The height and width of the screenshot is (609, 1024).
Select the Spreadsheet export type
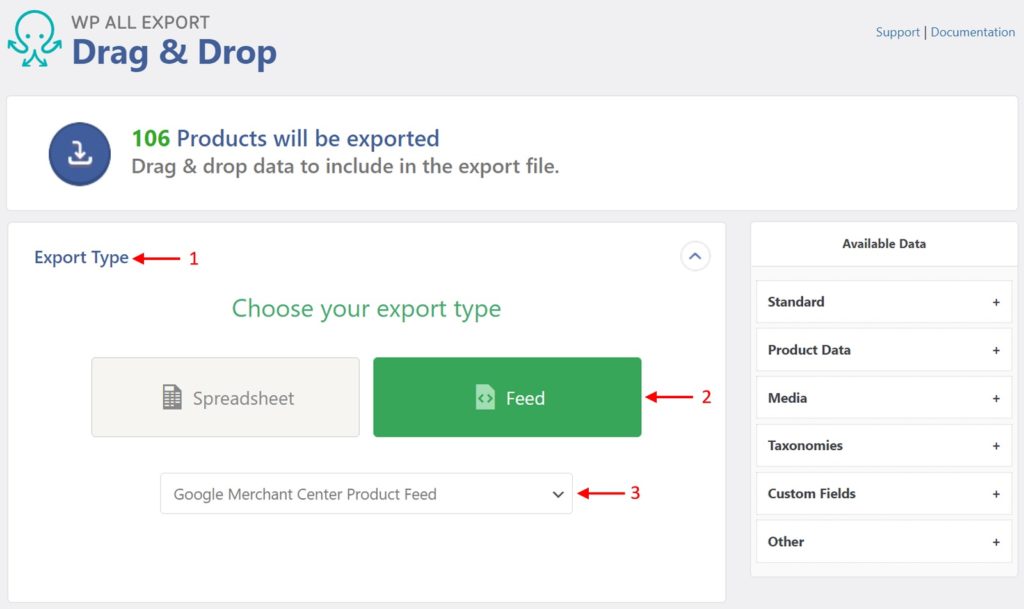coord(224,397)
